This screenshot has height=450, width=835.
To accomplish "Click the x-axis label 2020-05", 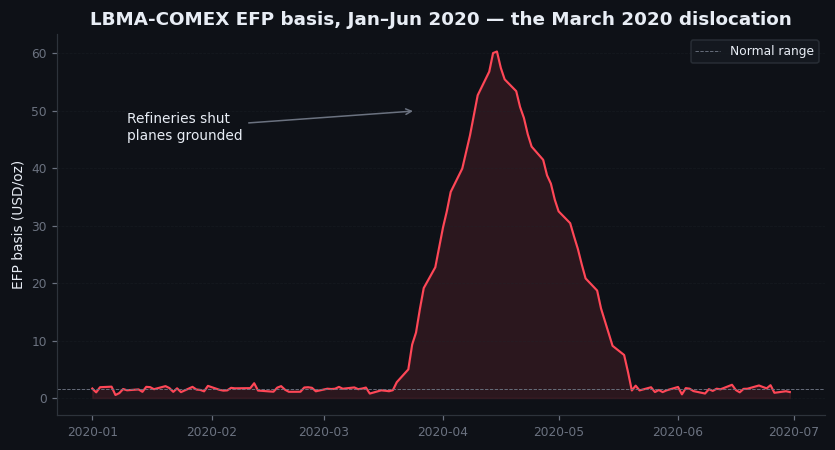I will click(x=559, y=431).
